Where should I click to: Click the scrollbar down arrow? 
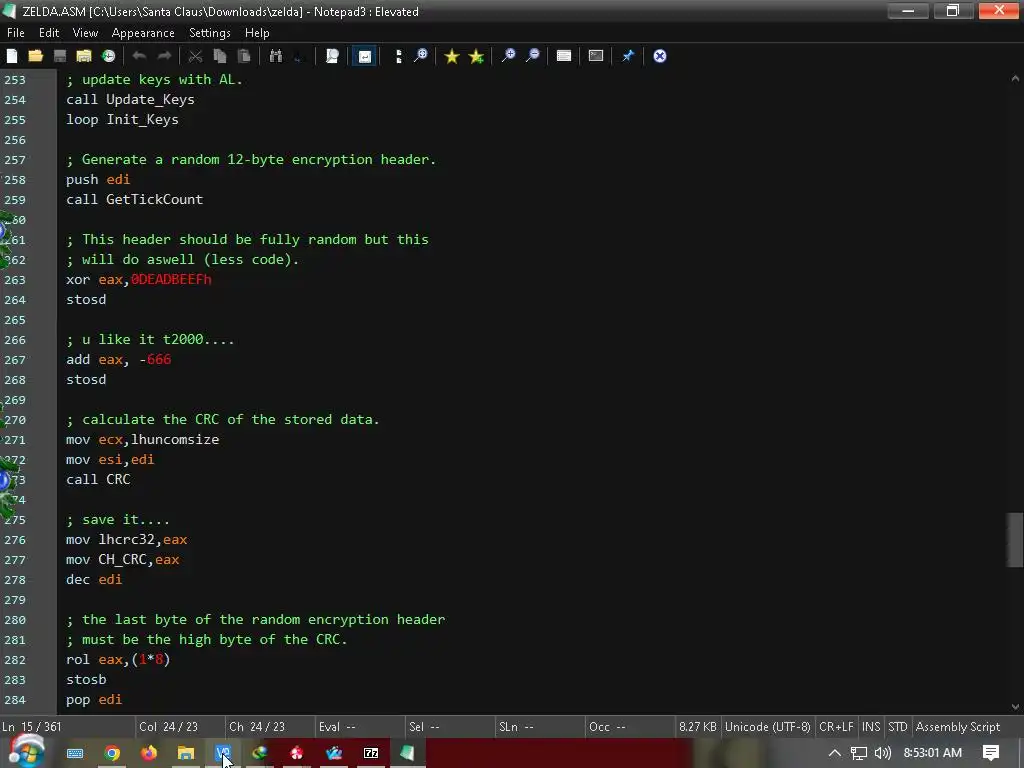[x=1015, y=707]
